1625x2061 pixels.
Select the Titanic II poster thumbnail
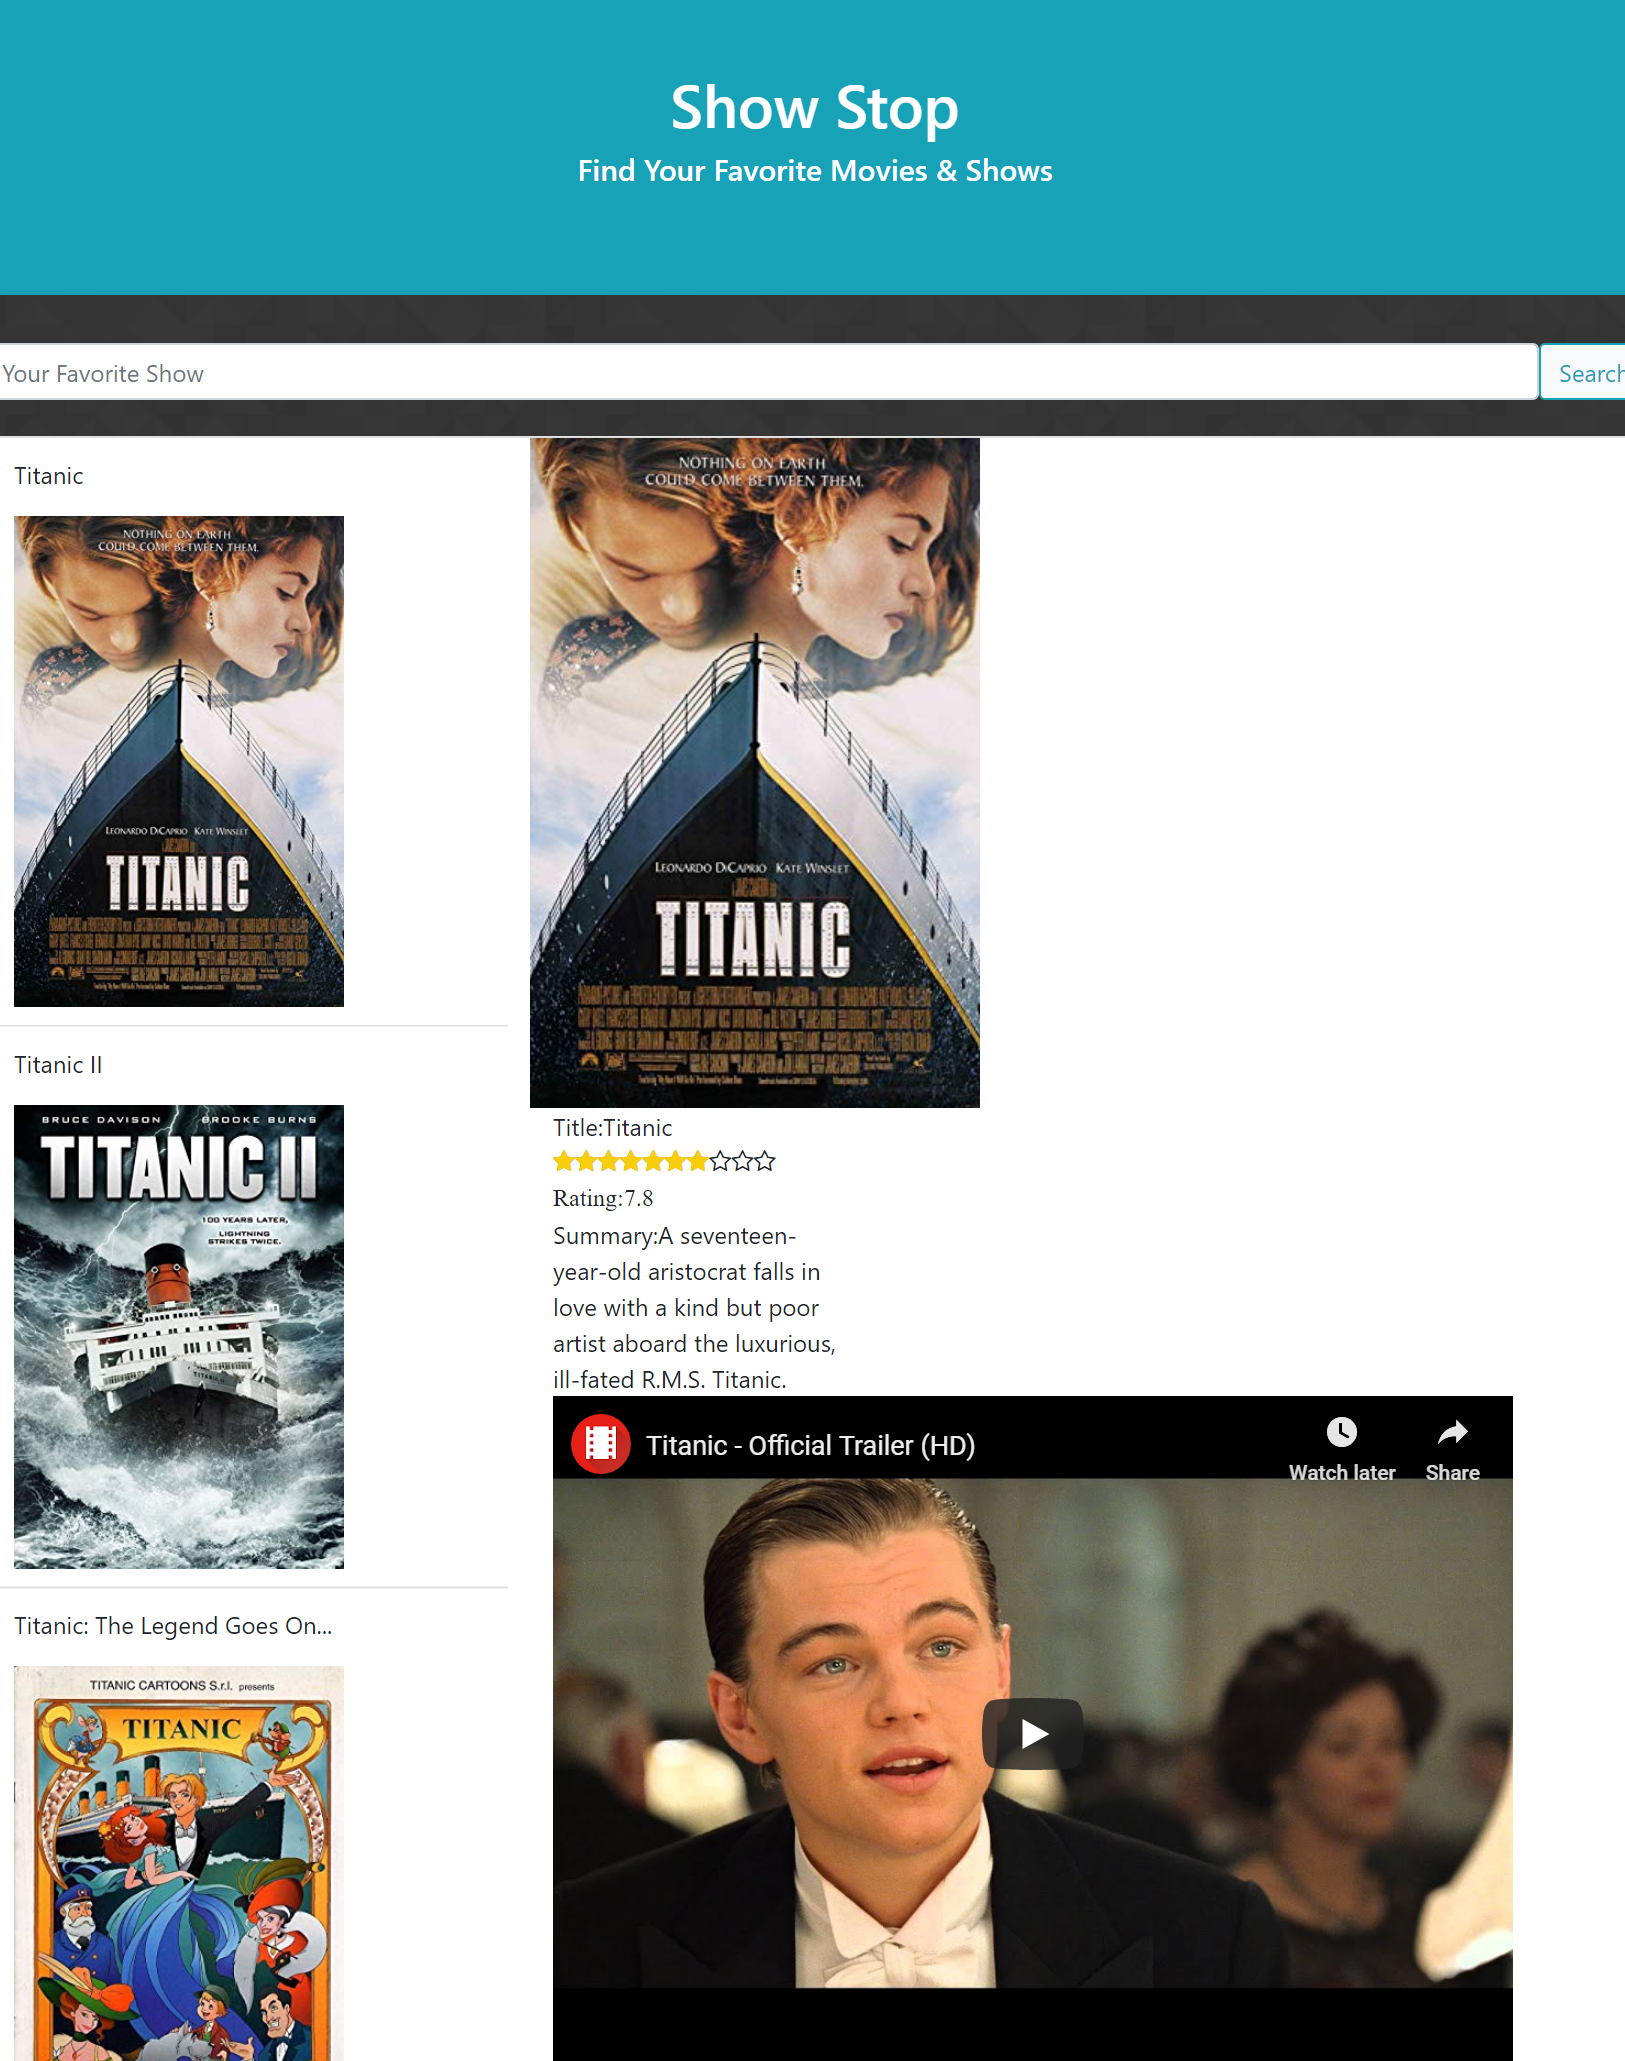[179, 1336]
